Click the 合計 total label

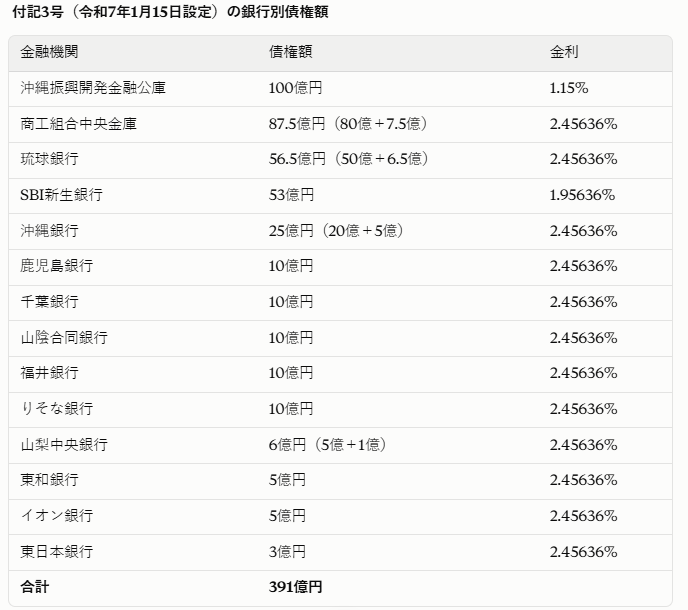[35, 587]
